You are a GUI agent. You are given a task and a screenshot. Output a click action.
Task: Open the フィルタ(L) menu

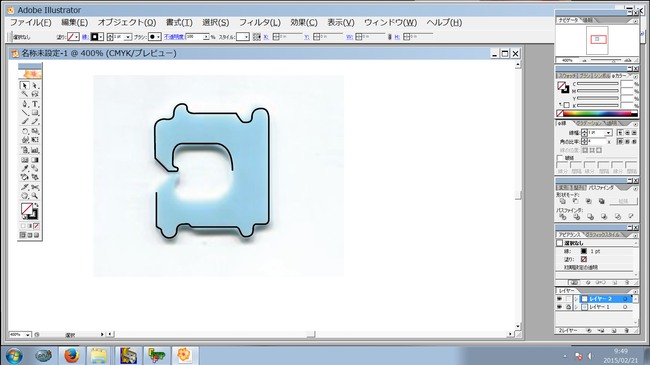[260, 22]
